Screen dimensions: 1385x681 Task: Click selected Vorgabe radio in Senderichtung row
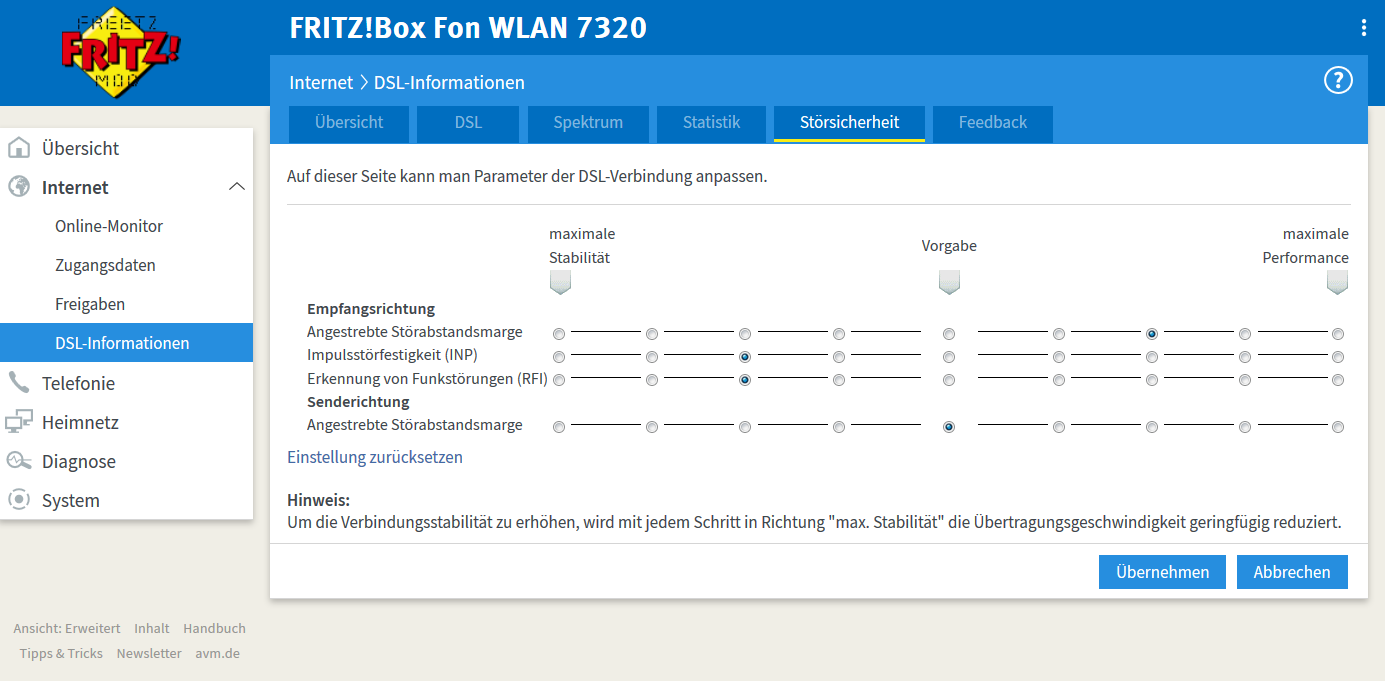click(x=949, y=427)
